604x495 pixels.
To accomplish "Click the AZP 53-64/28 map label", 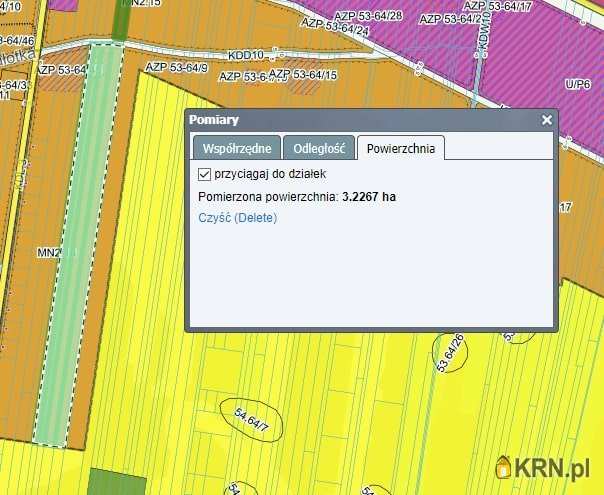I will (370, 16).
